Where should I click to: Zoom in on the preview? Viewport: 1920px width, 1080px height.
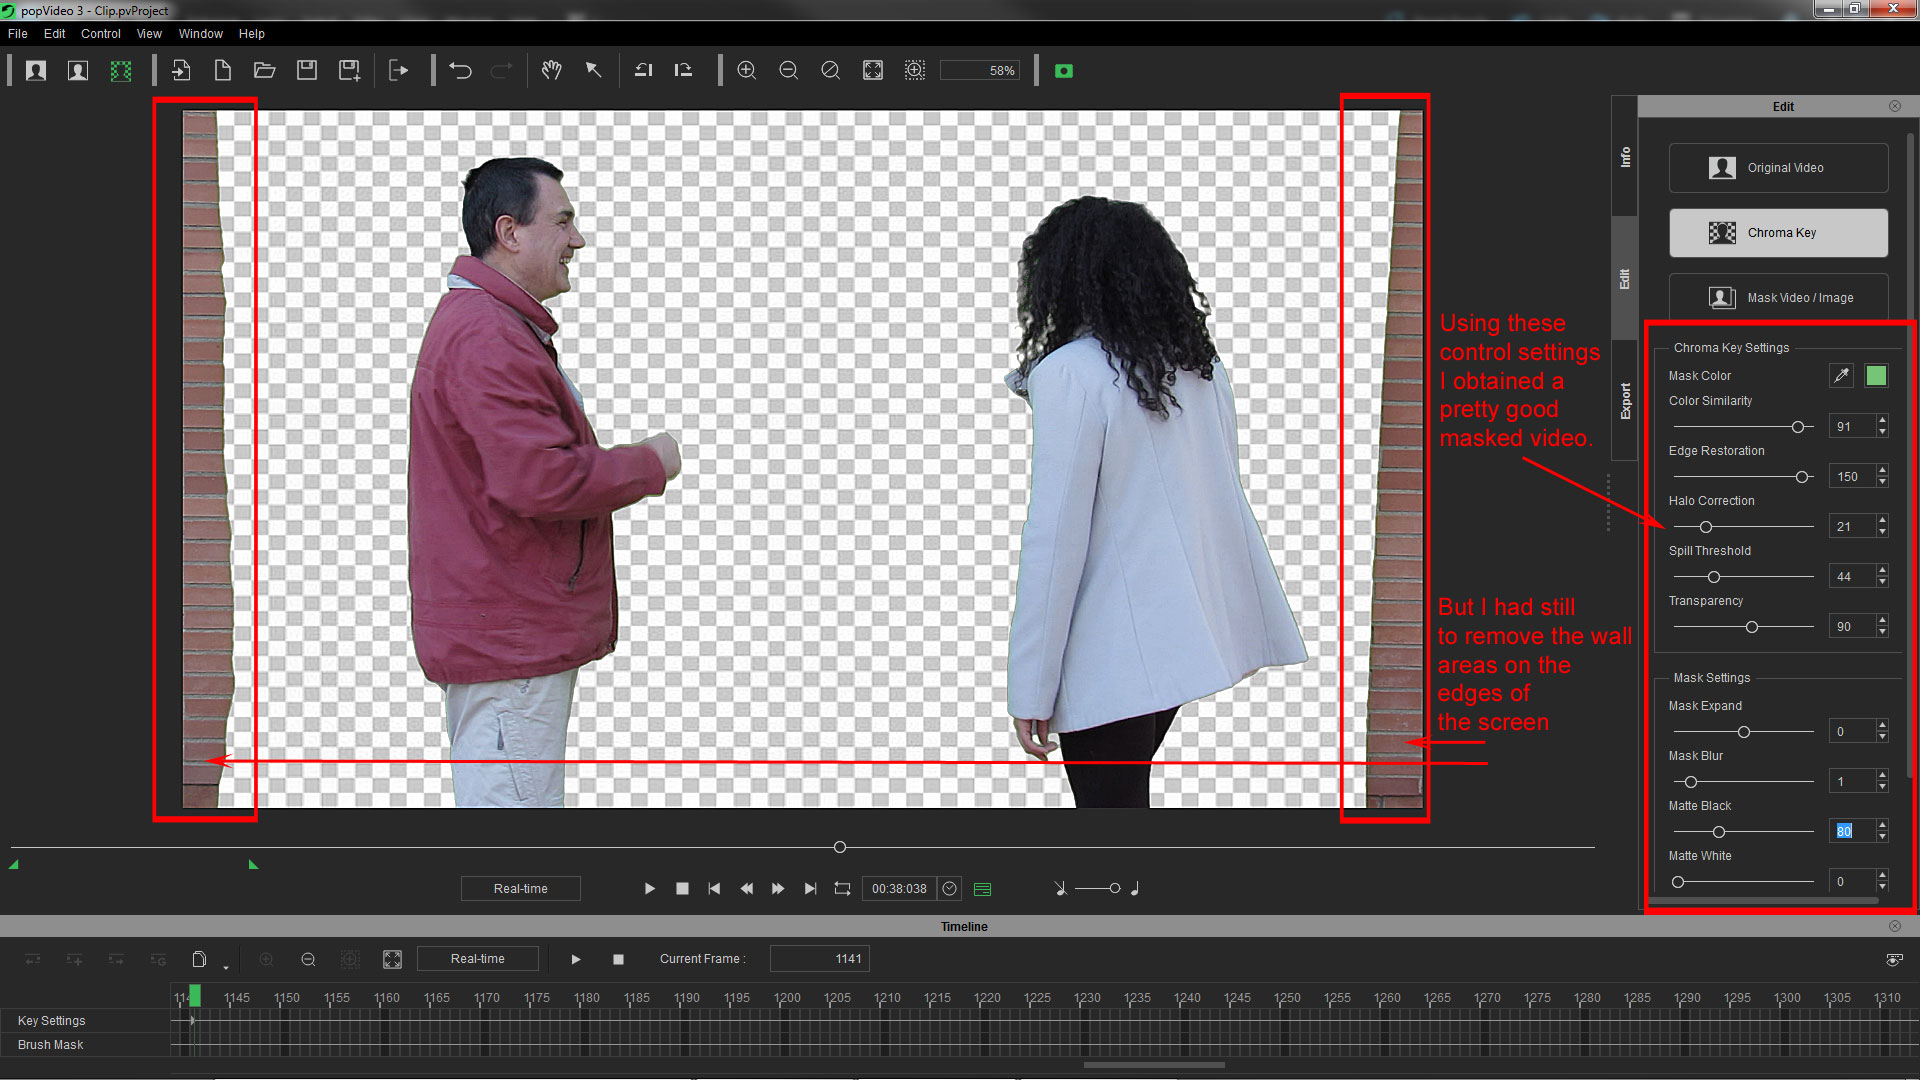pos(746,71)
